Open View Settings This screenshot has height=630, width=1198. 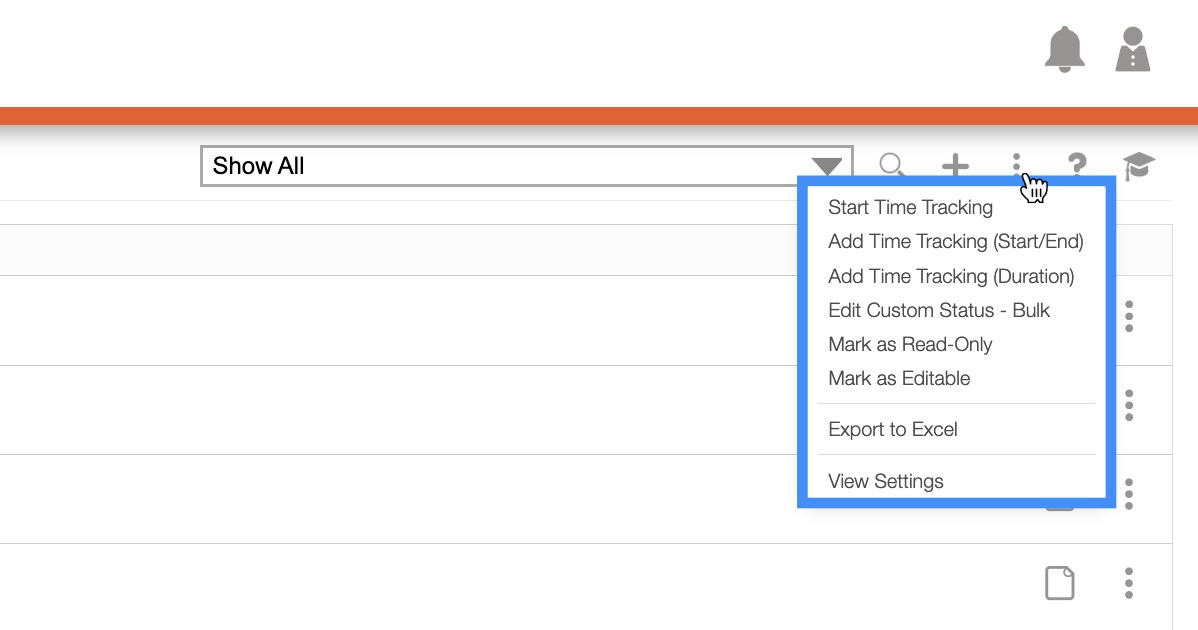tap(886, 481)
